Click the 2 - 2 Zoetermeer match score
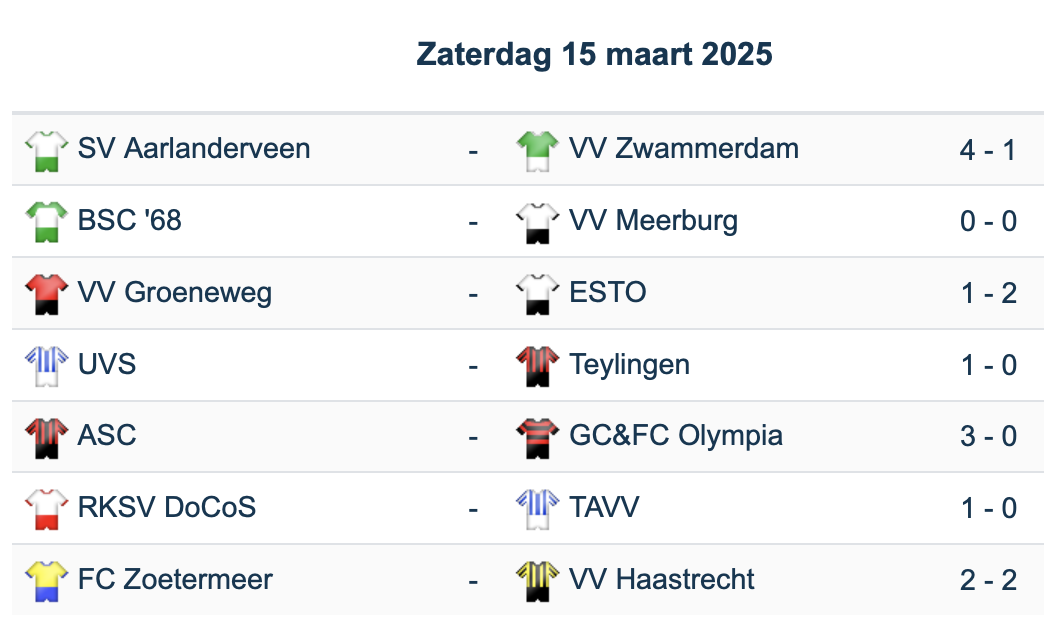The image size is (1044, 642). pos(988,580)
